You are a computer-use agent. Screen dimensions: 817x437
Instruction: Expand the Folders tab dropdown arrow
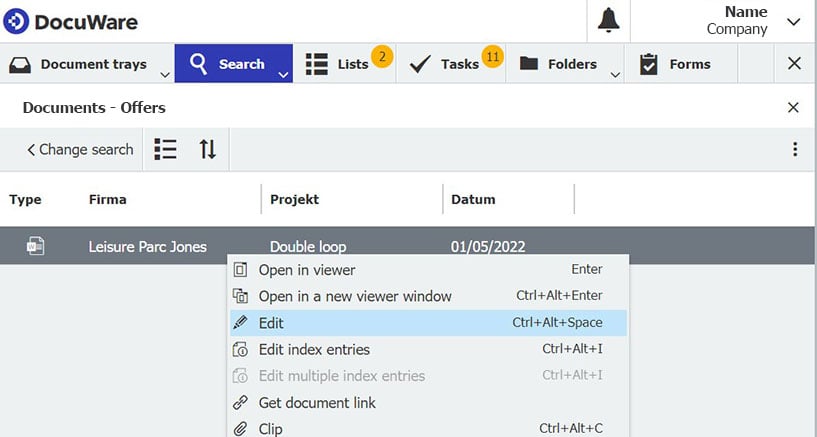[x=614, y=72]
